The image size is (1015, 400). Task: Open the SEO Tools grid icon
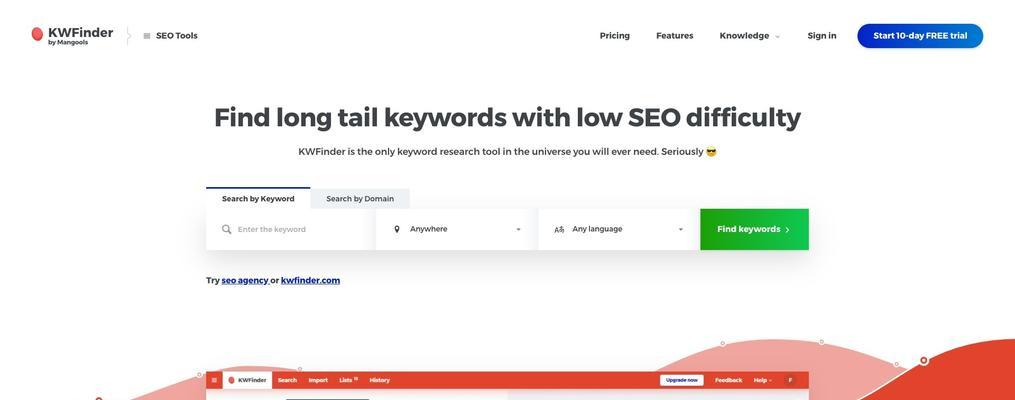pos(147,36)
